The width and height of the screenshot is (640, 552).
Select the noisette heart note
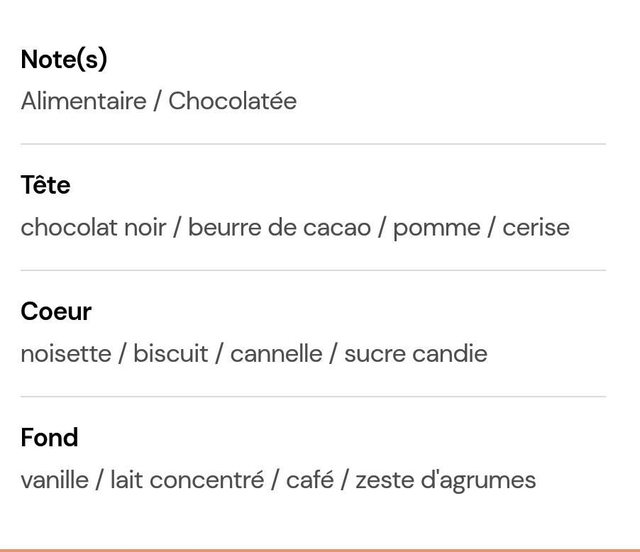[66, 354]
